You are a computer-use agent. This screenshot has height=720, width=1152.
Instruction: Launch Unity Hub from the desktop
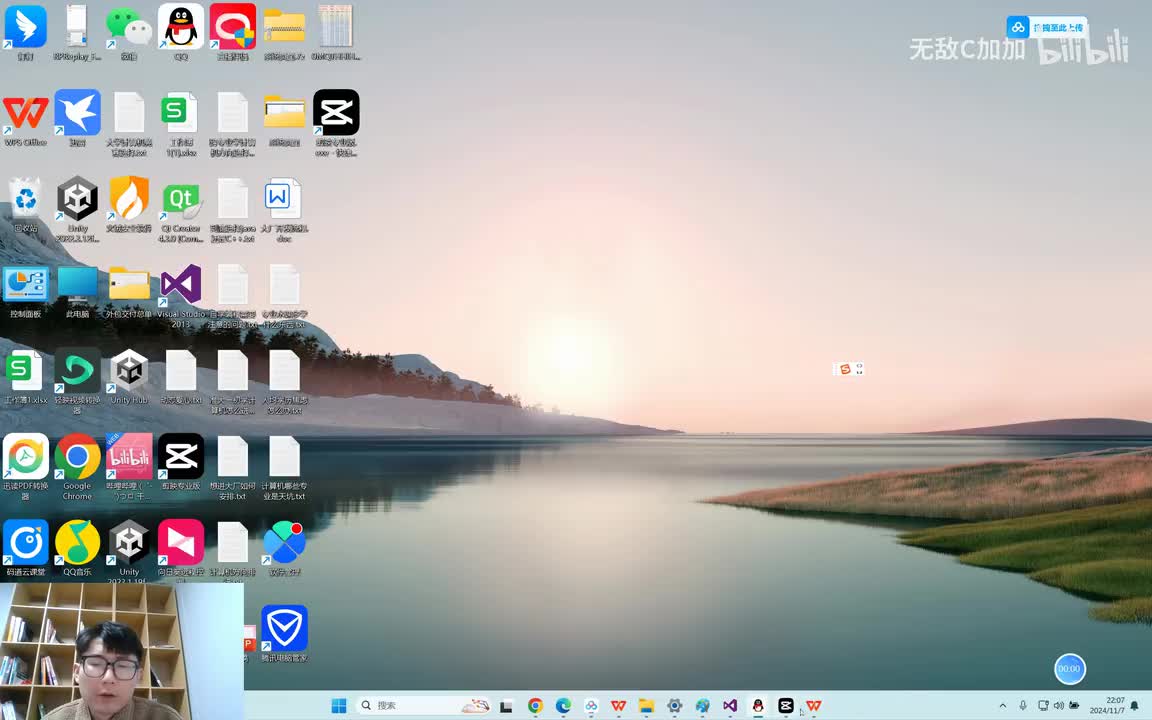(x=129, y=370)
